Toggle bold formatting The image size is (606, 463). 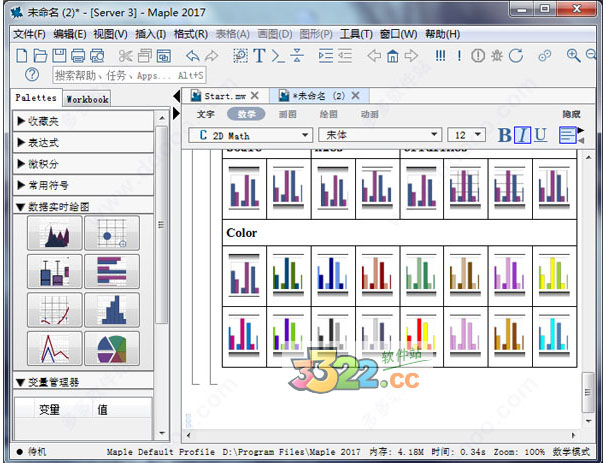505,135
